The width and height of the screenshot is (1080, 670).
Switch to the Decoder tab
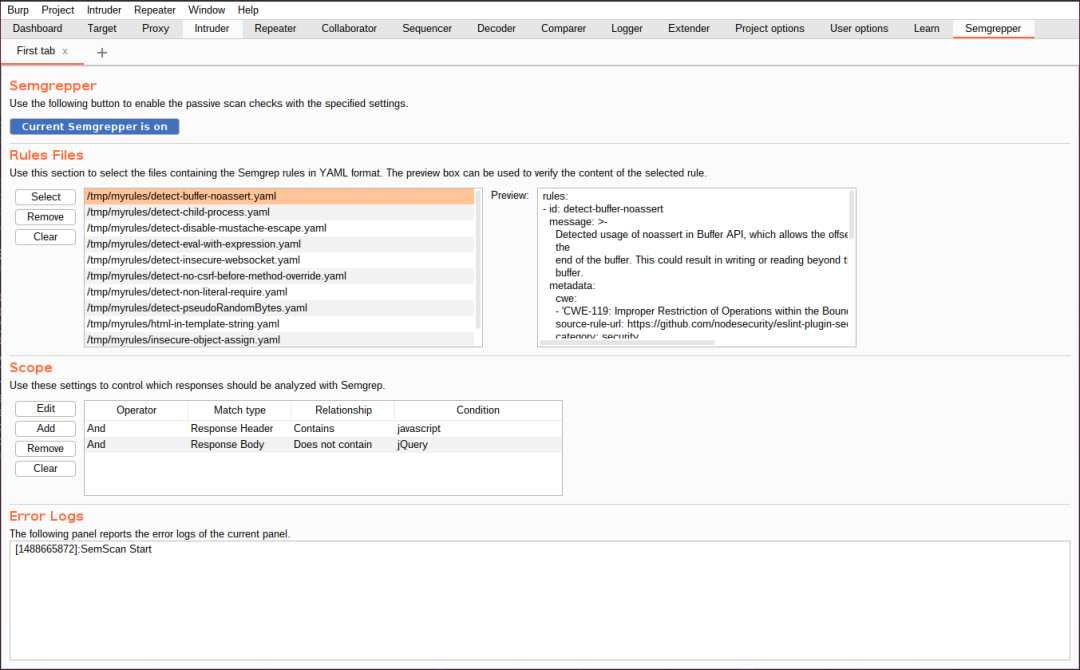(496, 28)
